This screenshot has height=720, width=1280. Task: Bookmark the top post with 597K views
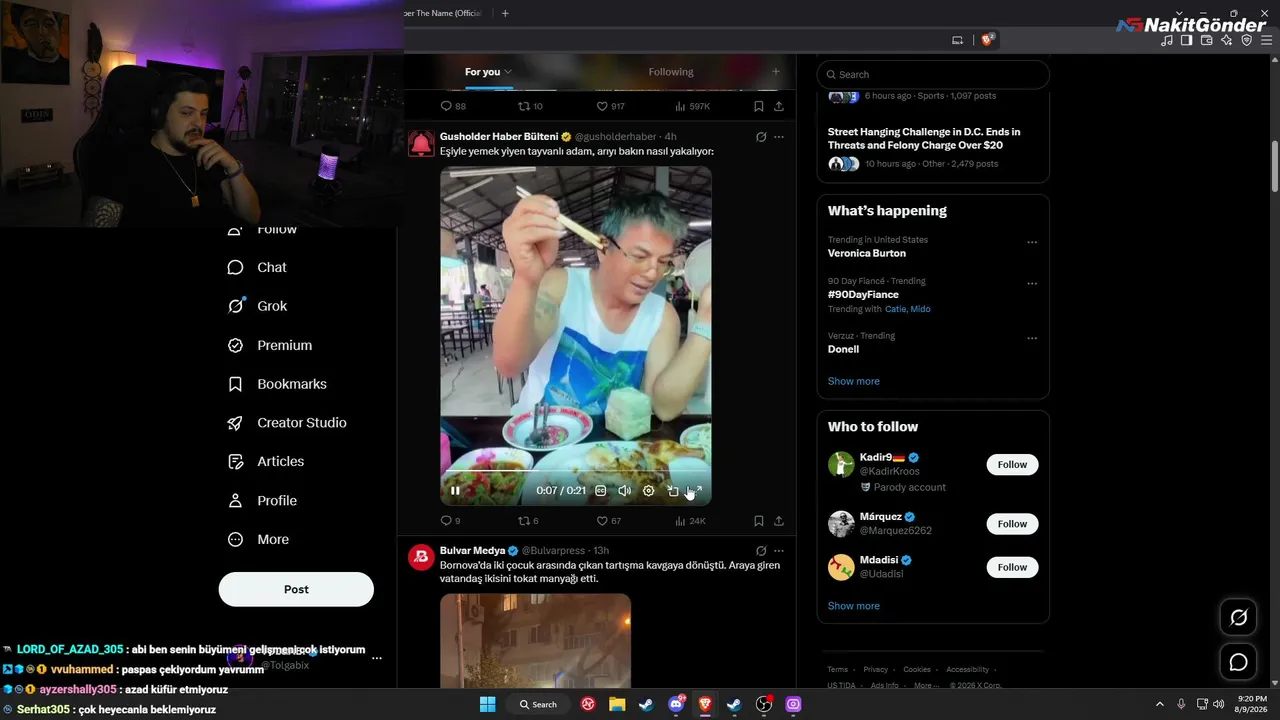[759, 106]
